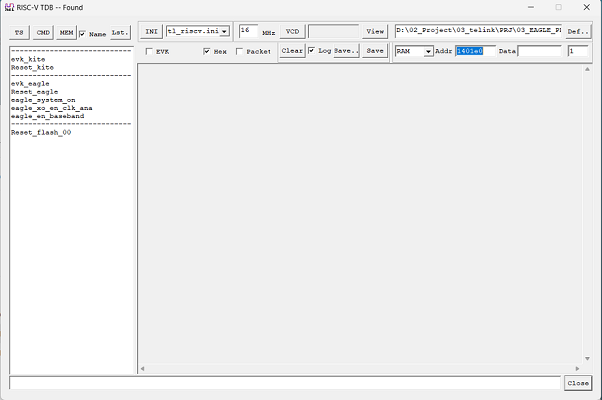602x400 pixels.
Task: Select eagle_system_on entry
Action: [x=43, y=100]
